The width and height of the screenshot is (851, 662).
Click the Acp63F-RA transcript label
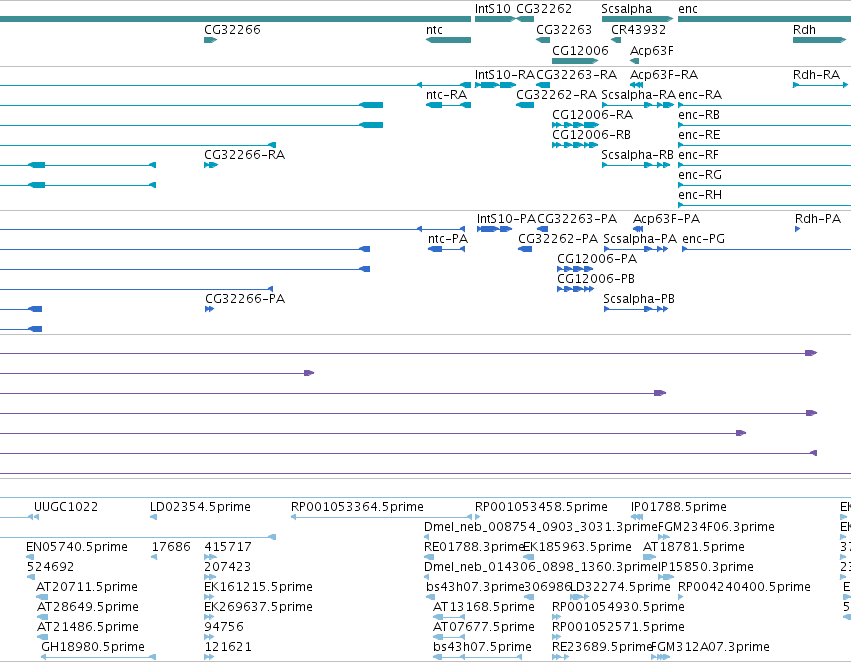[x=664, y=75]
